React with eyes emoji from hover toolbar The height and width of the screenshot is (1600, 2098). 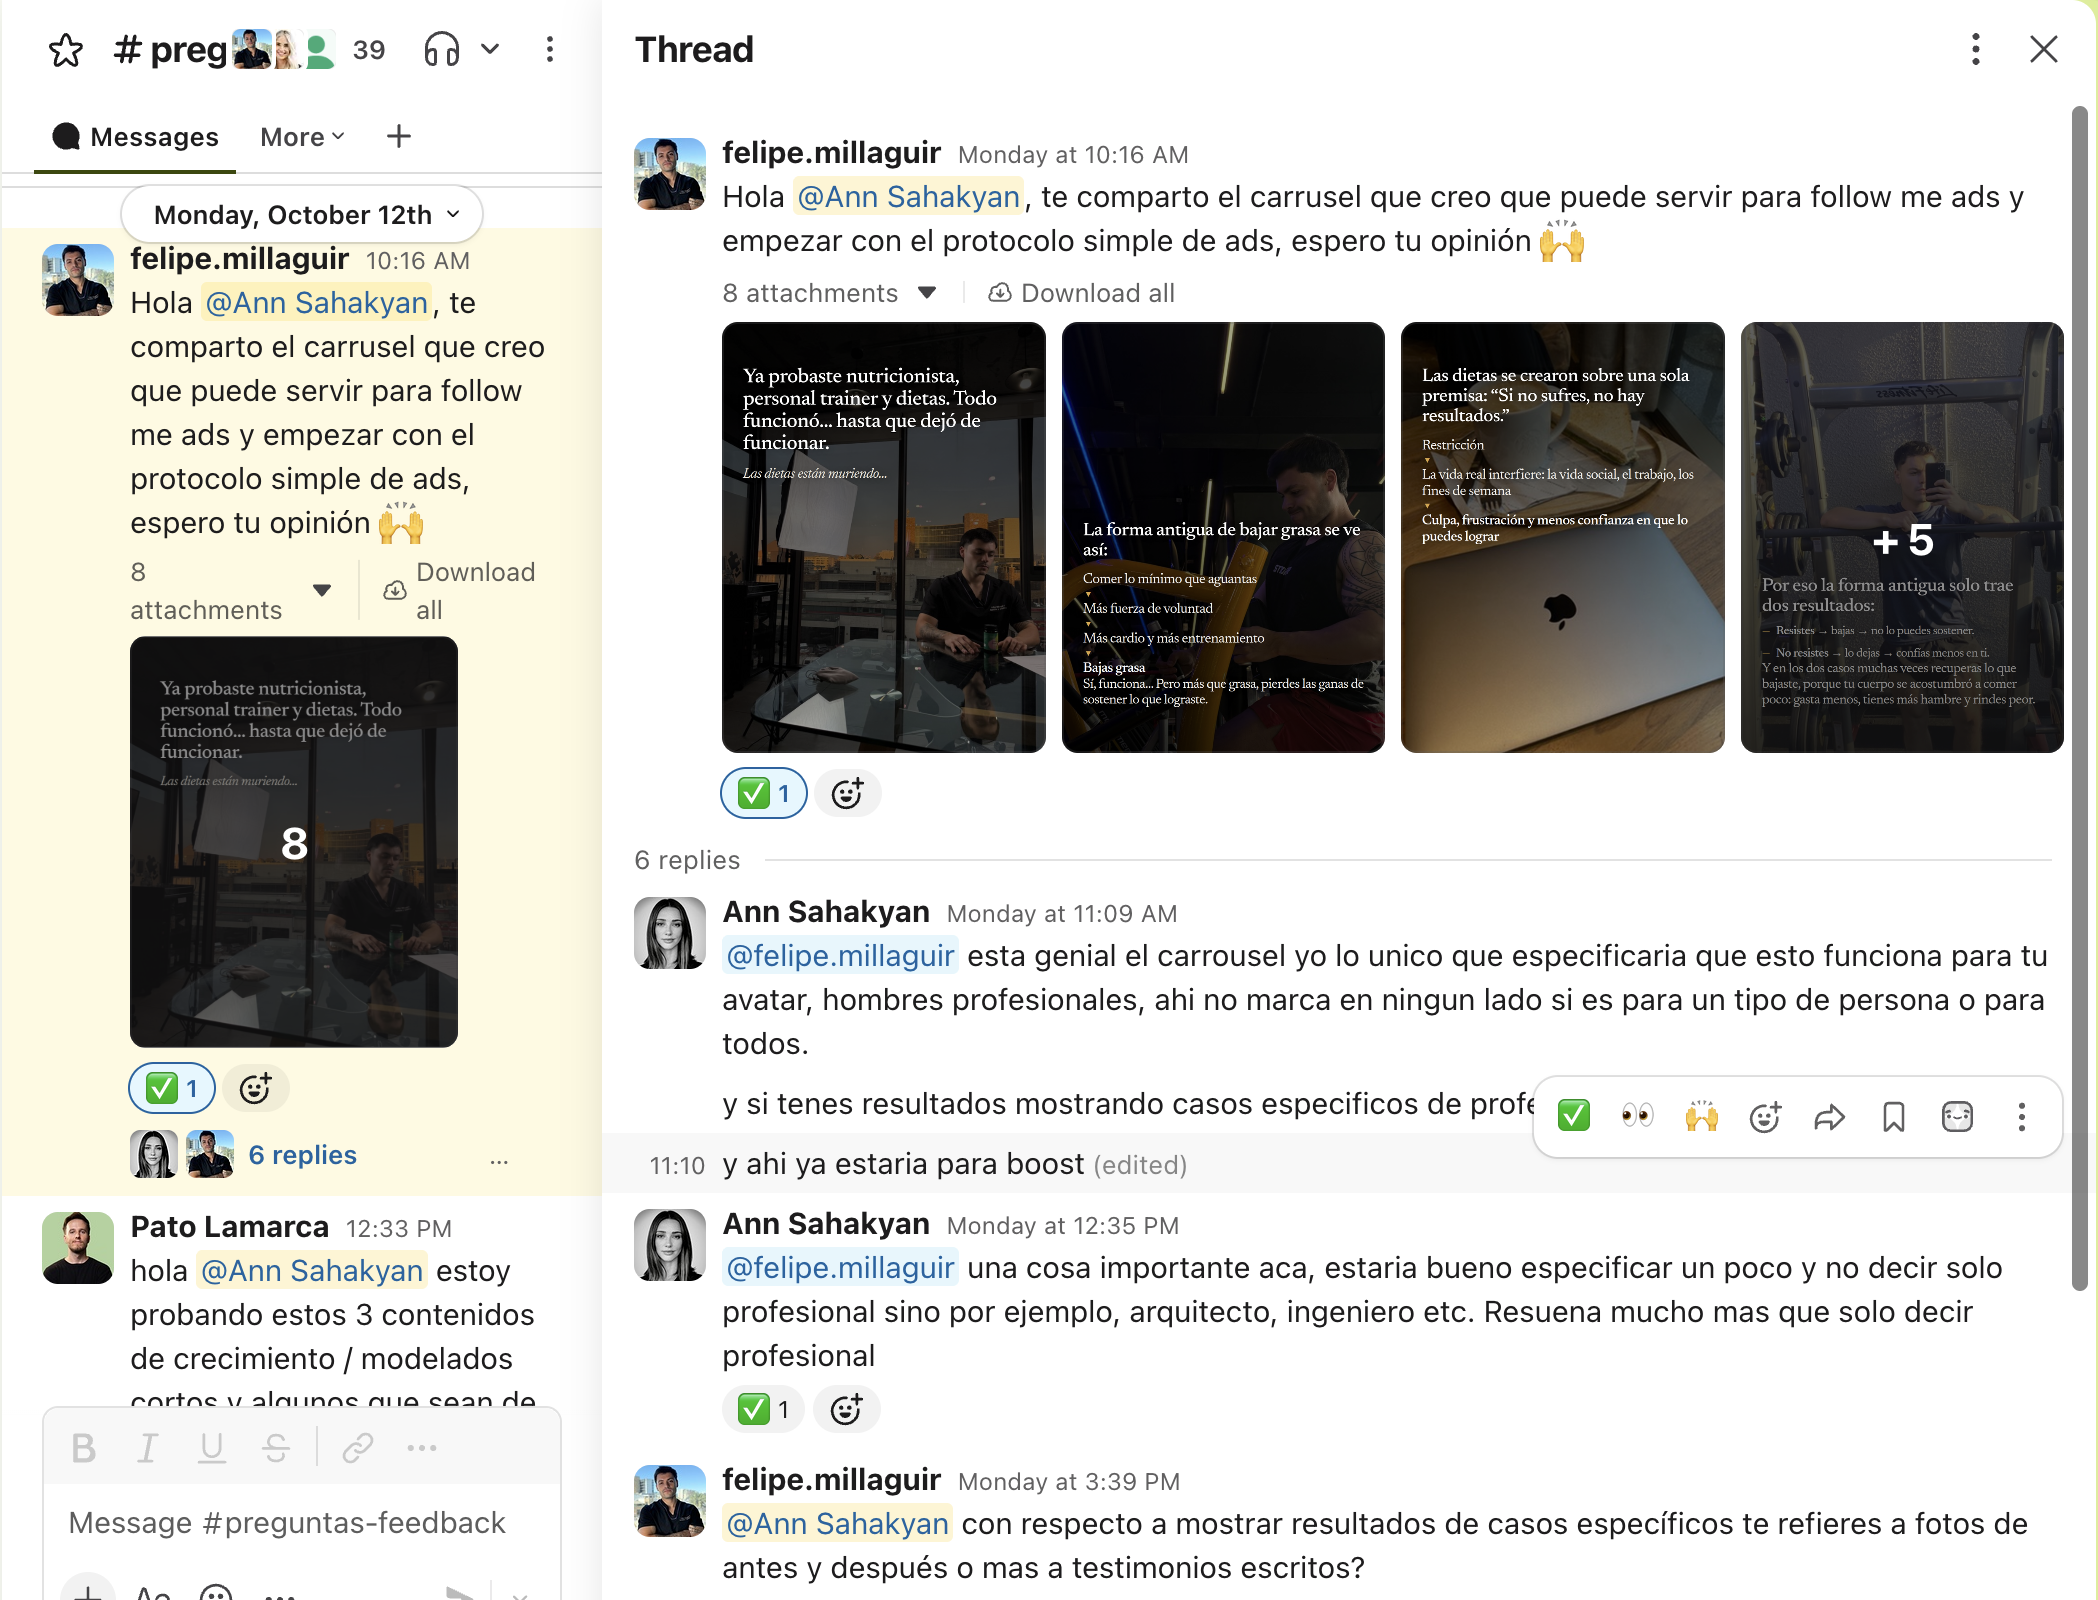click(x=1637, y=1115)
